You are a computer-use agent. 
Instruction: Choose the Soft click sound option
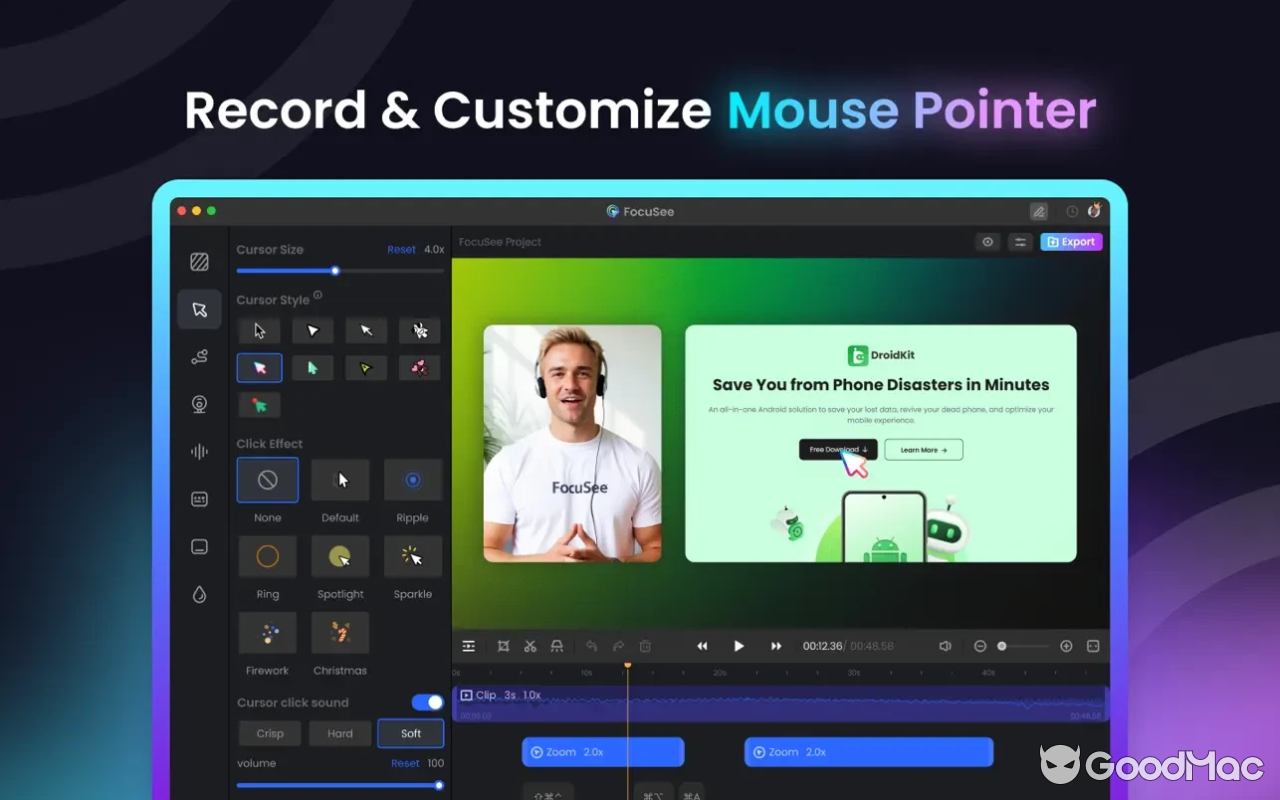click(x=410, y=733)
